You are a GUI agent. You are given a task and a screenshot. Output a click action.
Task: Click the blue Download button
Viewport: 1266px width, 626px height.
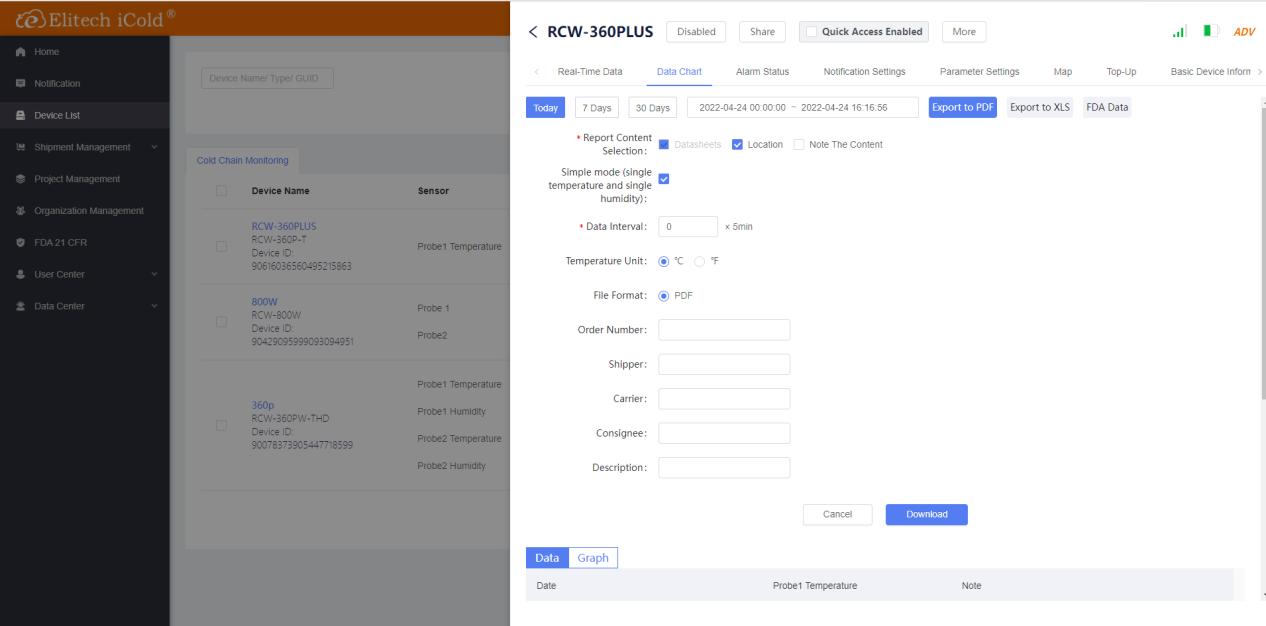point(926,514)
